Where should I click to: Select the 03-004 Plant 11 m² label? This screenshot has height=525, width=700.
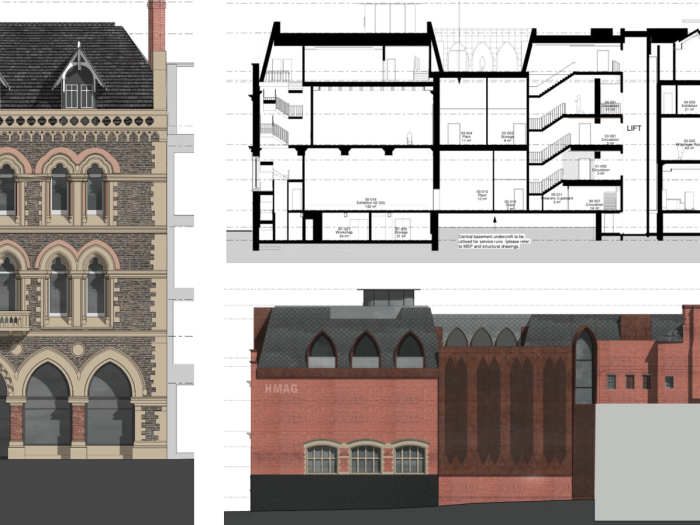(466, 137)
